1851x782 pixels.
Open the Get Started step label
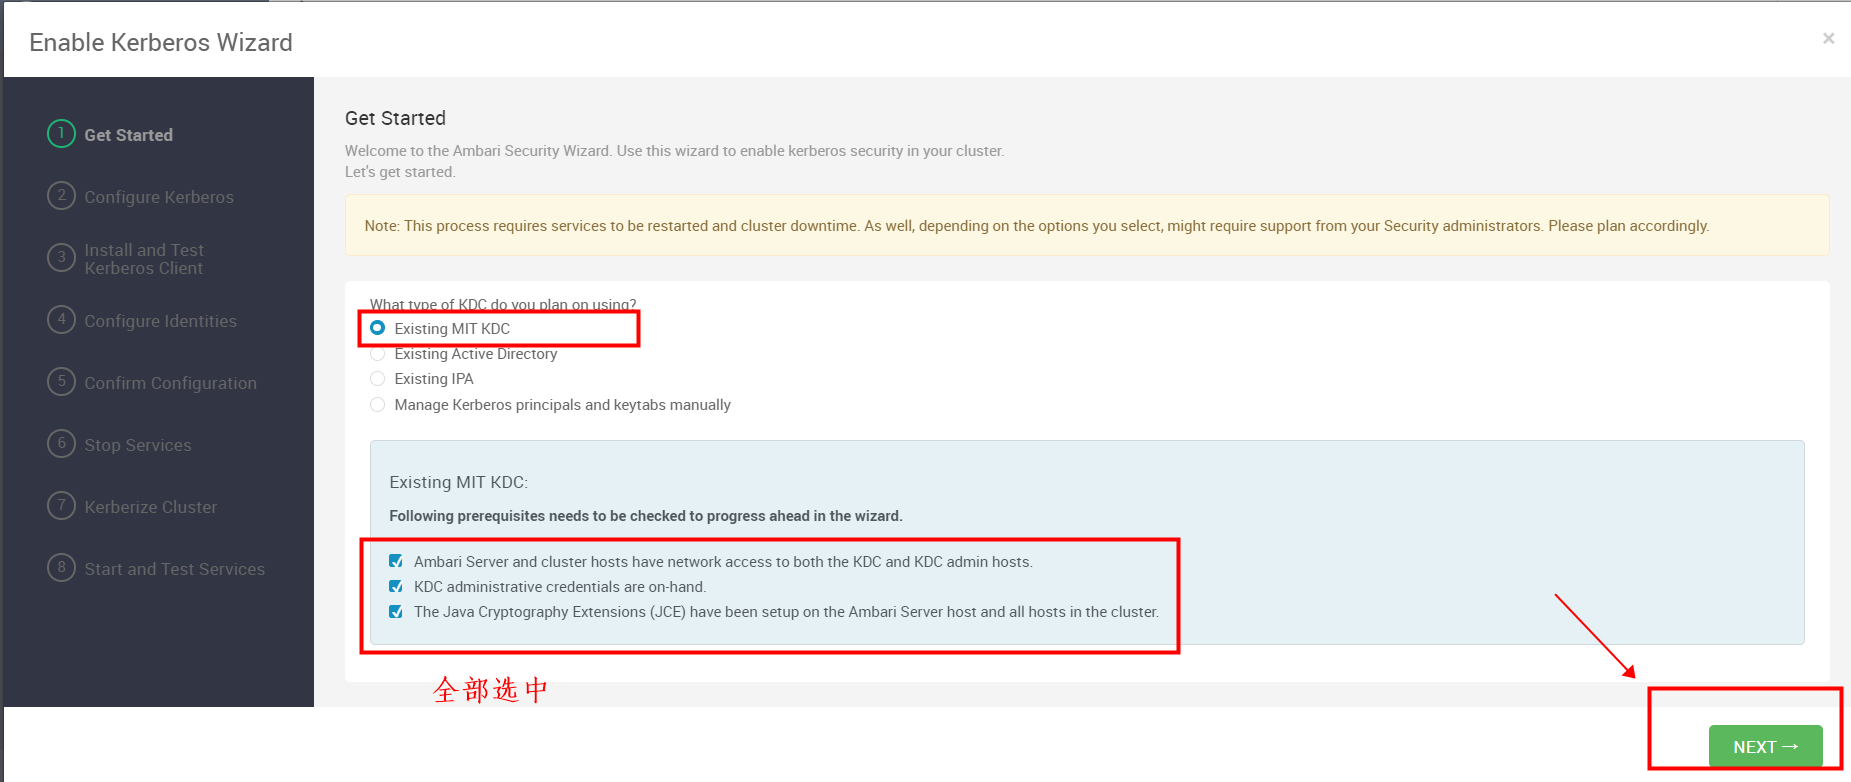[128, 135]
